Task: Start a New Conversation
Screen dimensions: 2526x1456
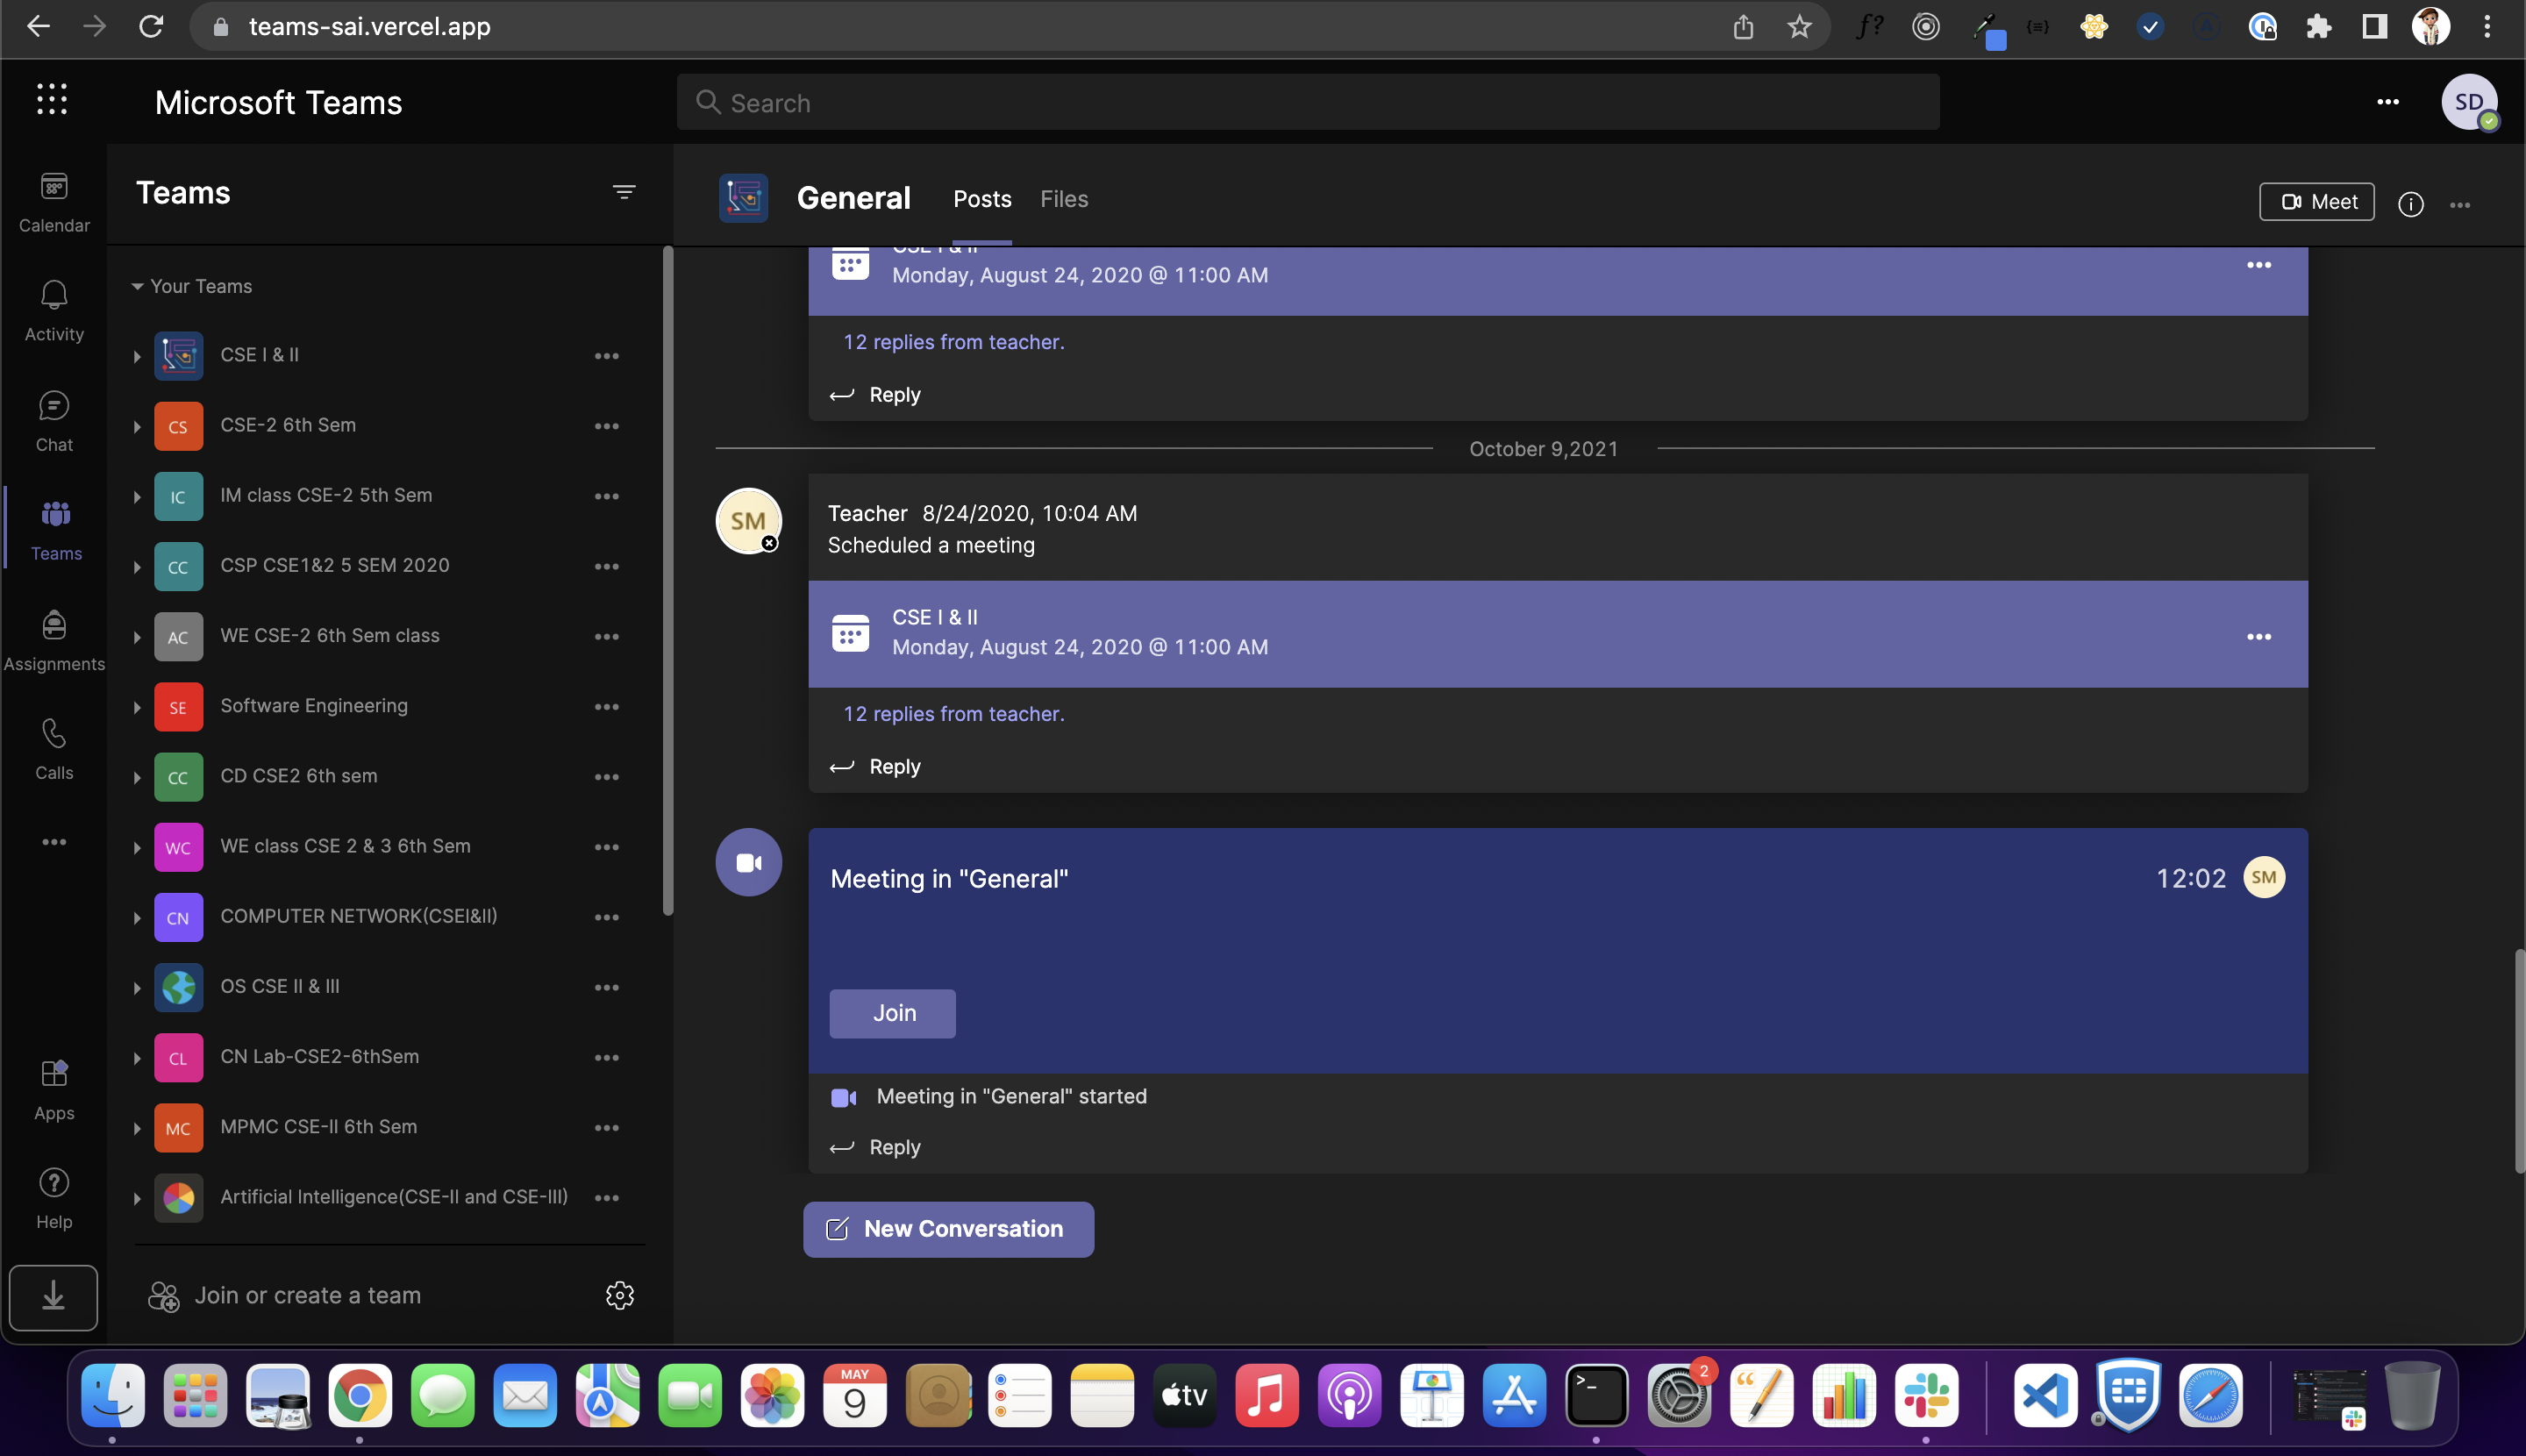Action: 948,1229
